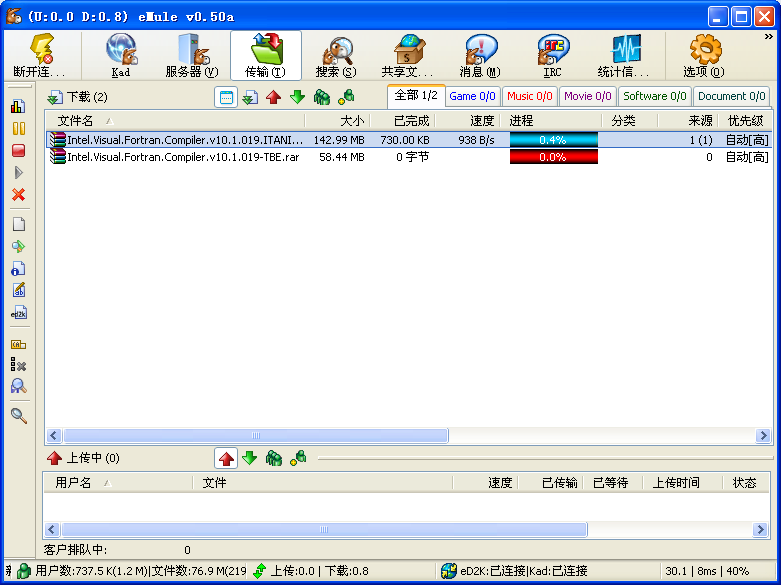Click the upload/download rate arrows in status bar

click(260, 571)
